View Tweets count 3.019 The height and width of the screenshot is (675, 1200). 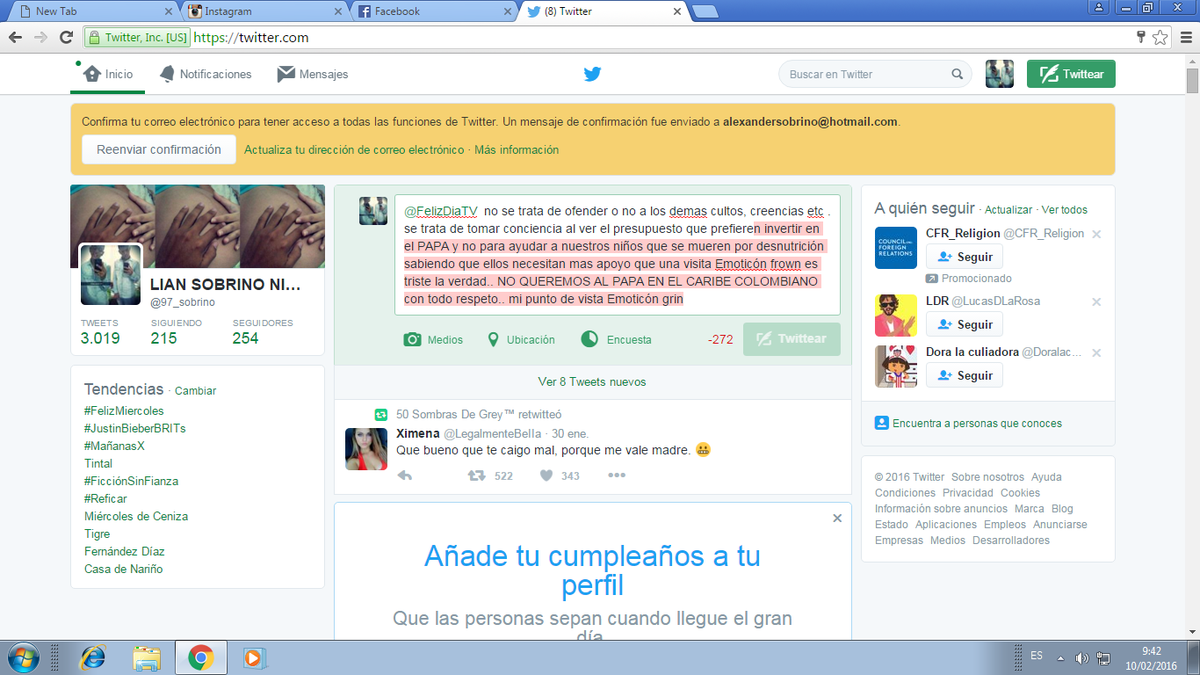100,332
